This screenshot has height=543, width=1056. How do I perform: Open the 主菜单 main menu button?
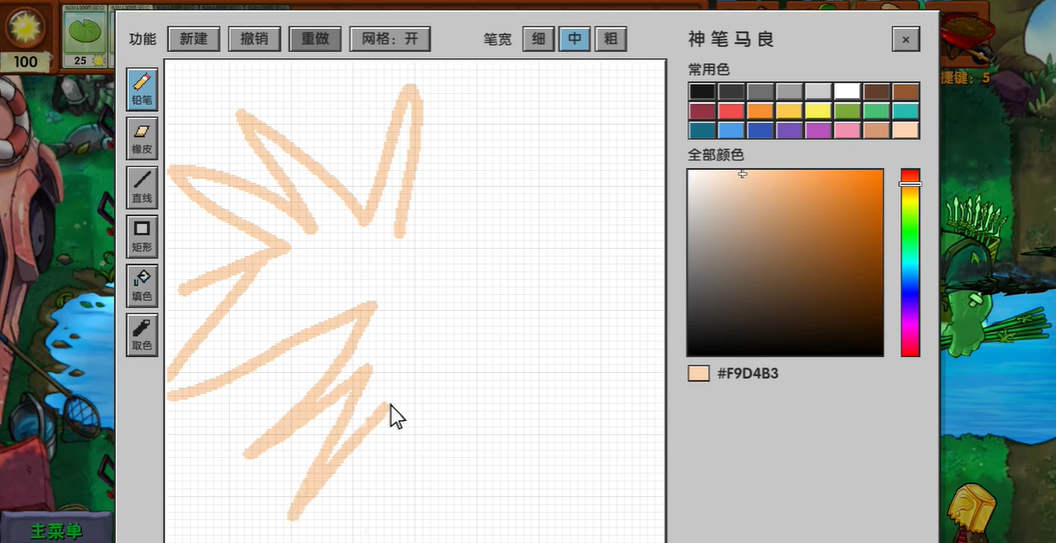pos(57,530)
